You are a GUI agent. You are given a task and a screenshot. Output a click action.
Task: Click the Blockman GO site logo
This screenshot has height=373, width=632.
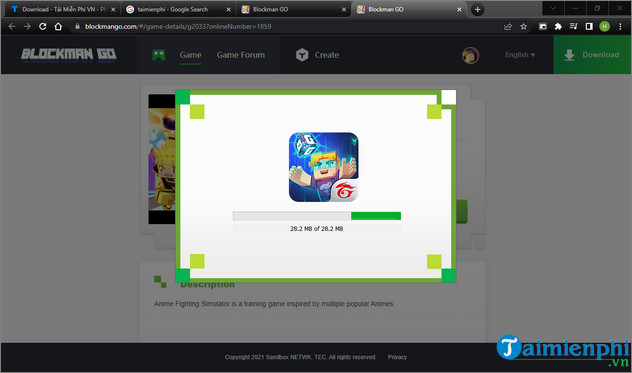(x=69, y=55)
